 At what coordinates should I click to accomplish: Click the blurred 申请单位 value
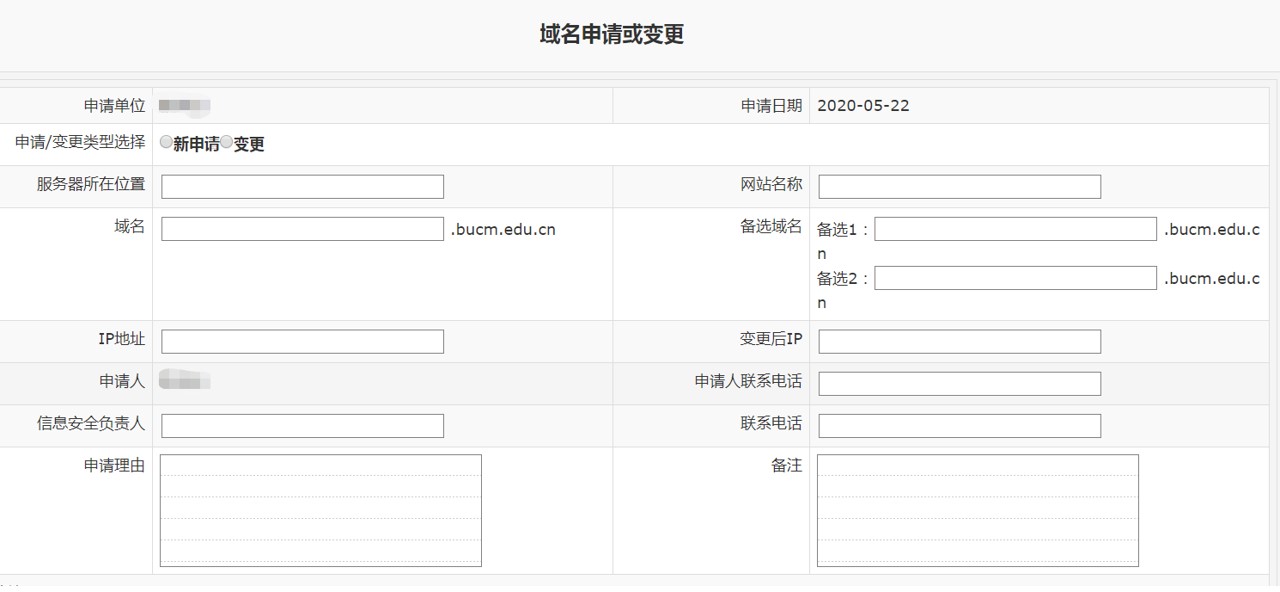(184, 105)
